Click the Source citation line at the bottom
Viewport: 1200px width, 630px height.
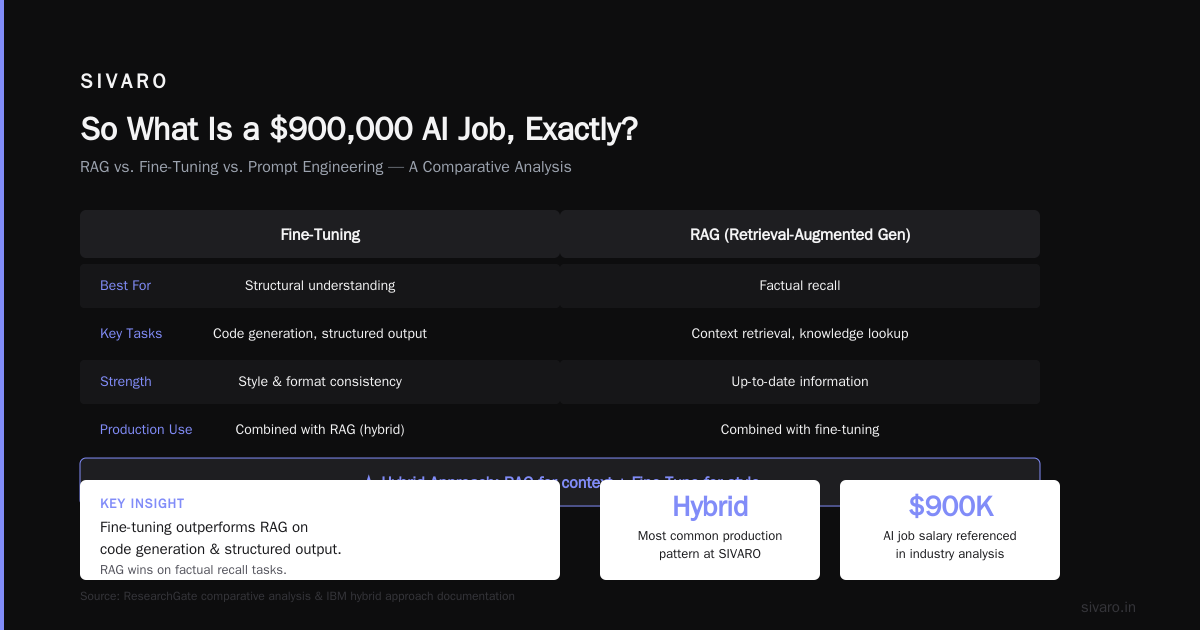pyautogui.click(x=297, y=596)
